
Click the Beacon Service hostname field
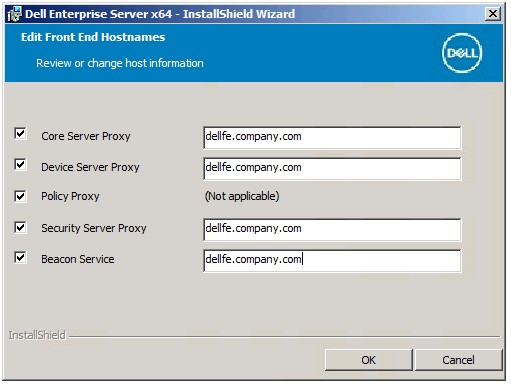[332, 261]
